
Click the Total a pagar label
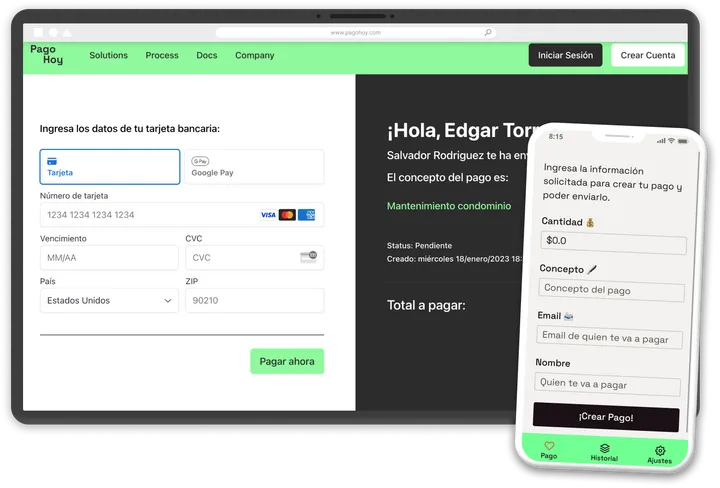pyautogui.click(x=426, y=305)
